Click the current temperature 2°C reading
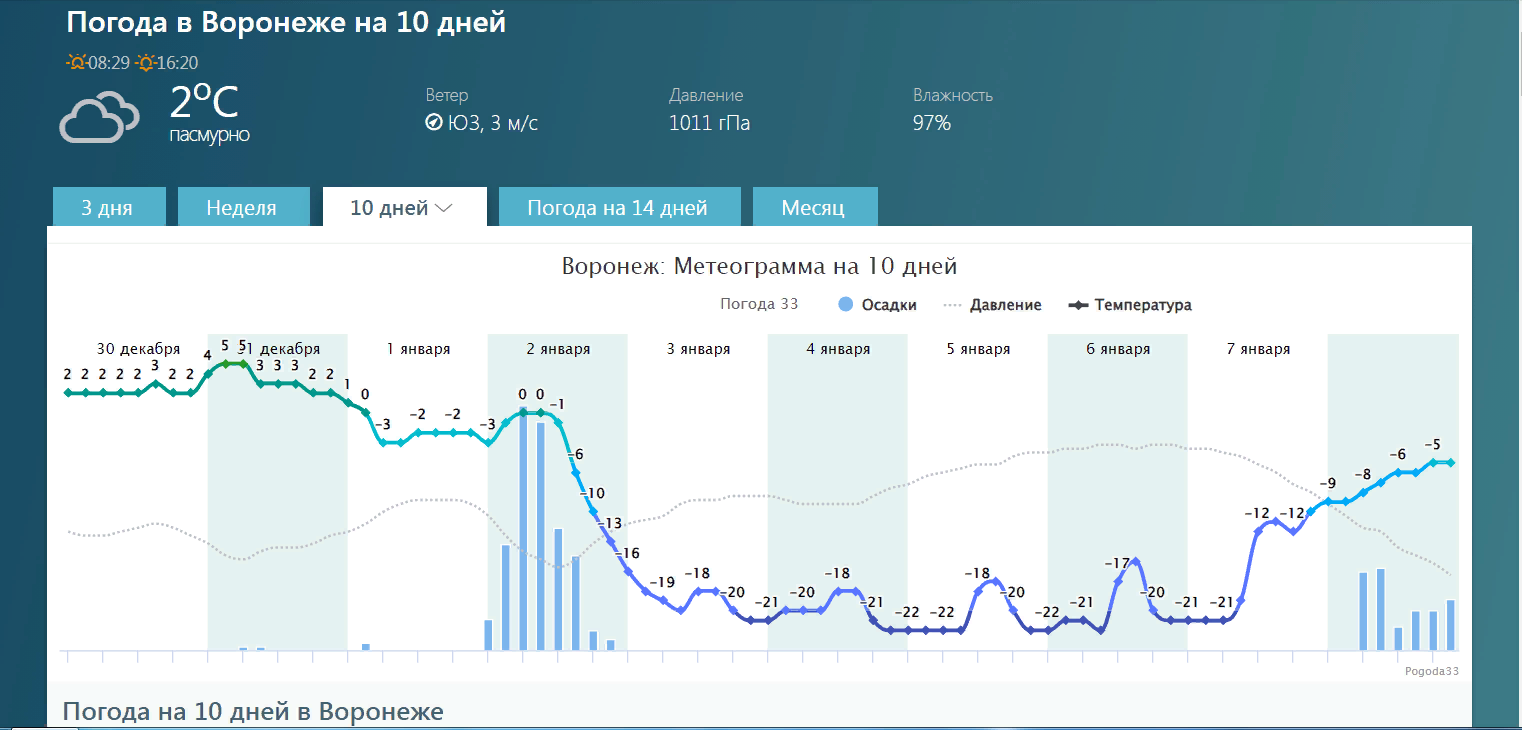 point(204,103)
